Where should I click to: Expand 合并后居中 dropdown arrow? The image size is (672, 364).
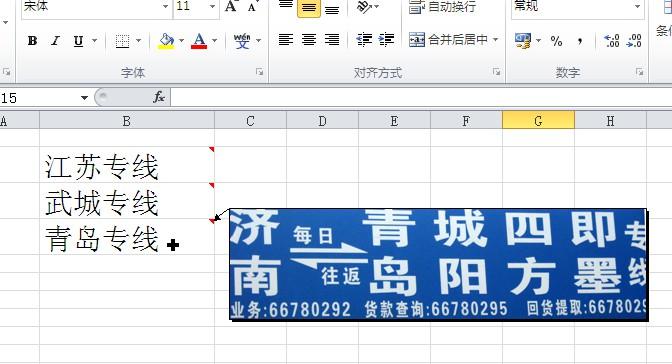tap(495, 40)
